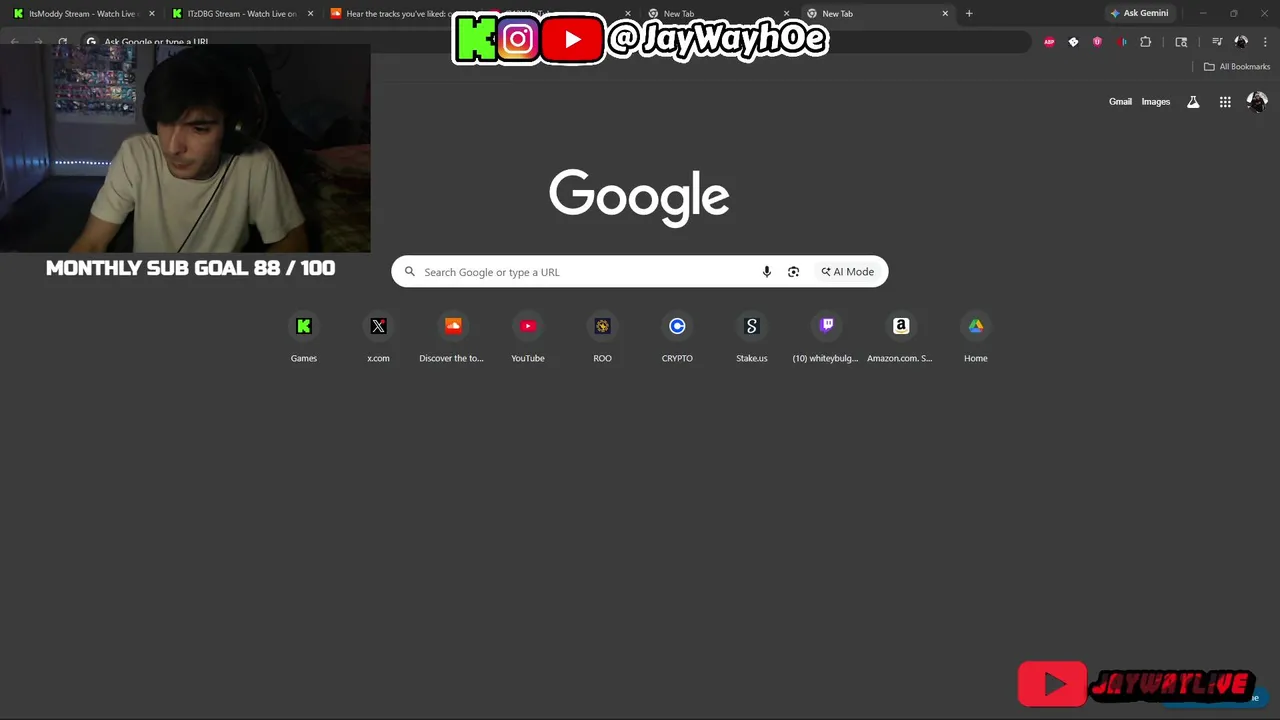The image size is (1280, 720).
Task: Open the YouTube shortcut tile
Action: pyautogui.click(x=528, y=337)
